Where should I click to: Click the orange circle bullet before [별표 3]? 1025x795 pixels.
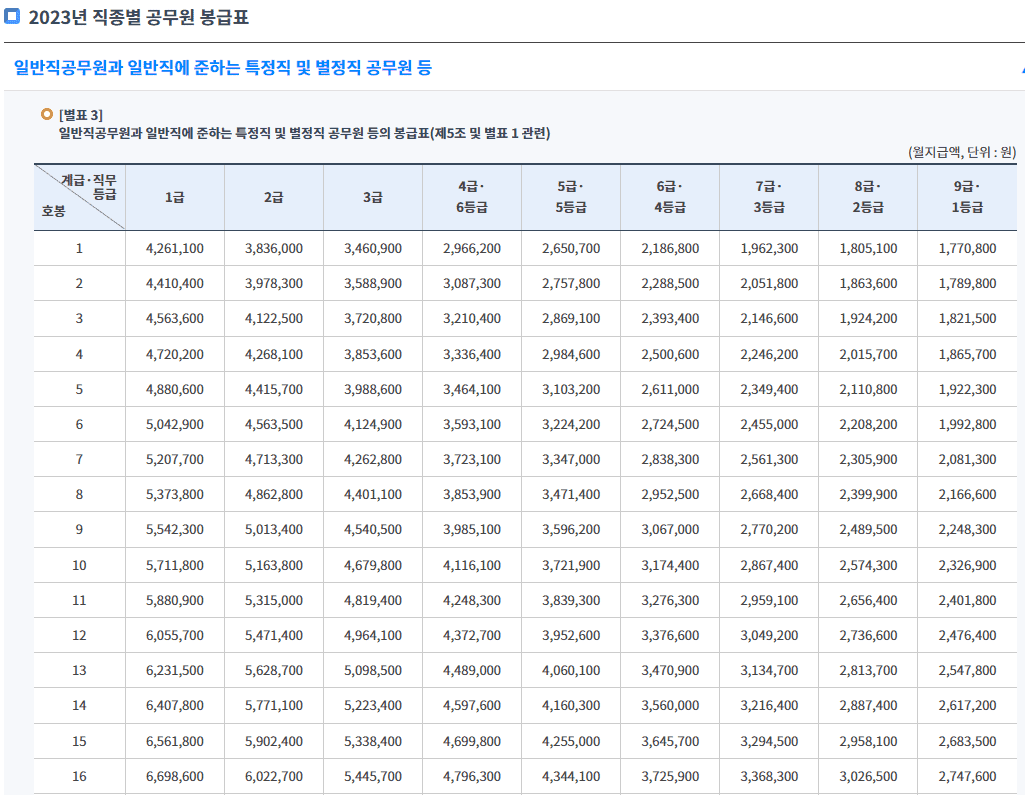46,114
